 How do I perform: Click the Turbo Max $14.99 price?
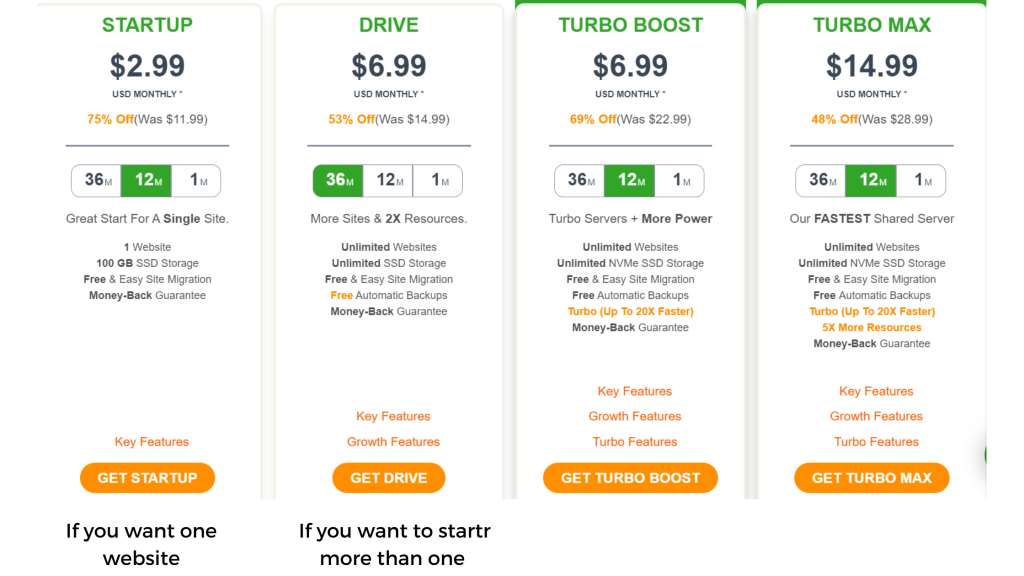(x=872, y=66)
